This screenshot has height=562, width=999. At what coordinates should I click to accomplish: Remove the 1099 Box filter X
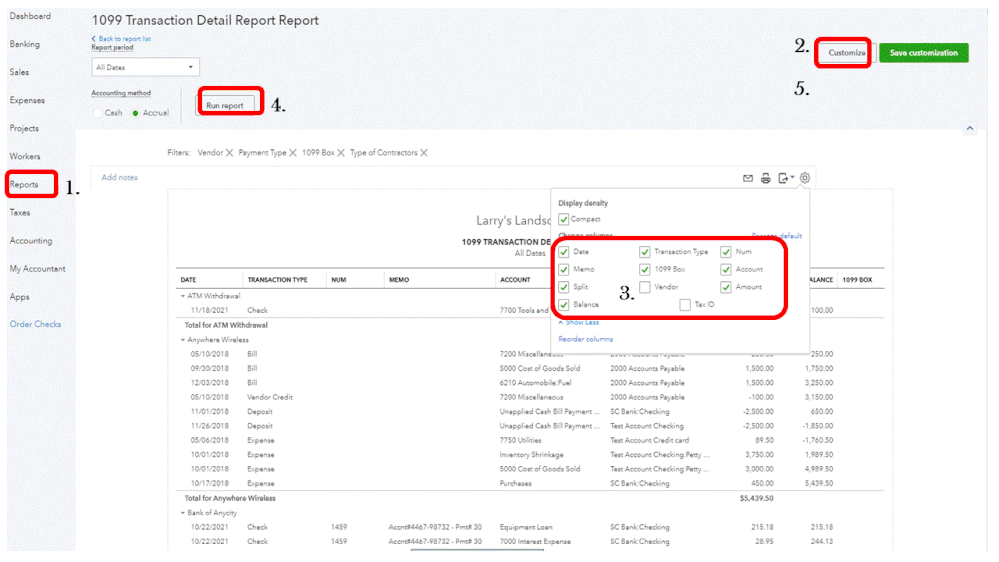(x=341, y=153)
